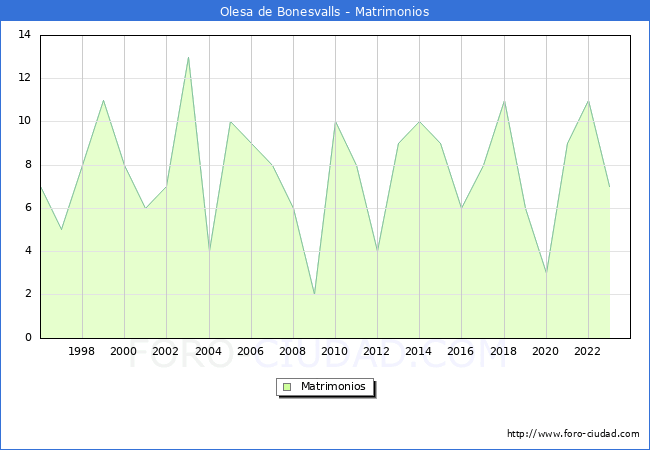Click the x-axis label 2010

[x=335, y=351]
